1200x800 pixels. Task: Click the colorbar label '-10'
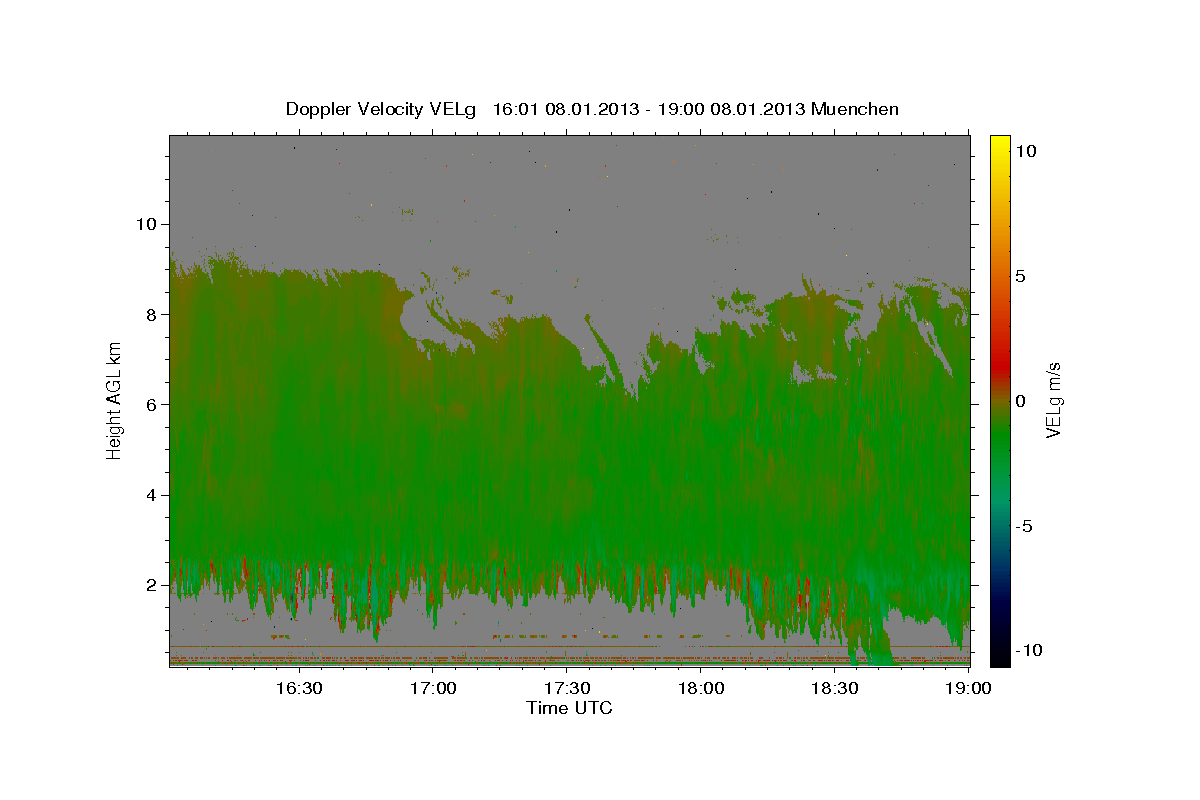pyautogui.click(x=1028, y=650)
